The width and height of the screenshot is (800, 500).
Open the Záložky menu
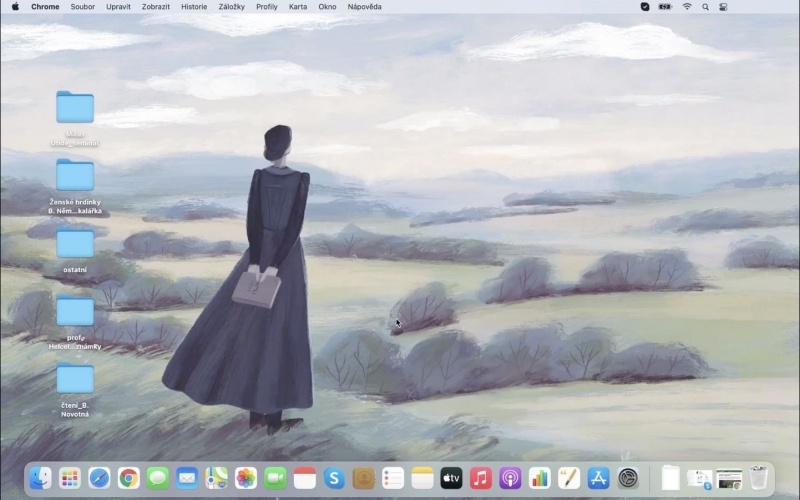pos(231,6)
